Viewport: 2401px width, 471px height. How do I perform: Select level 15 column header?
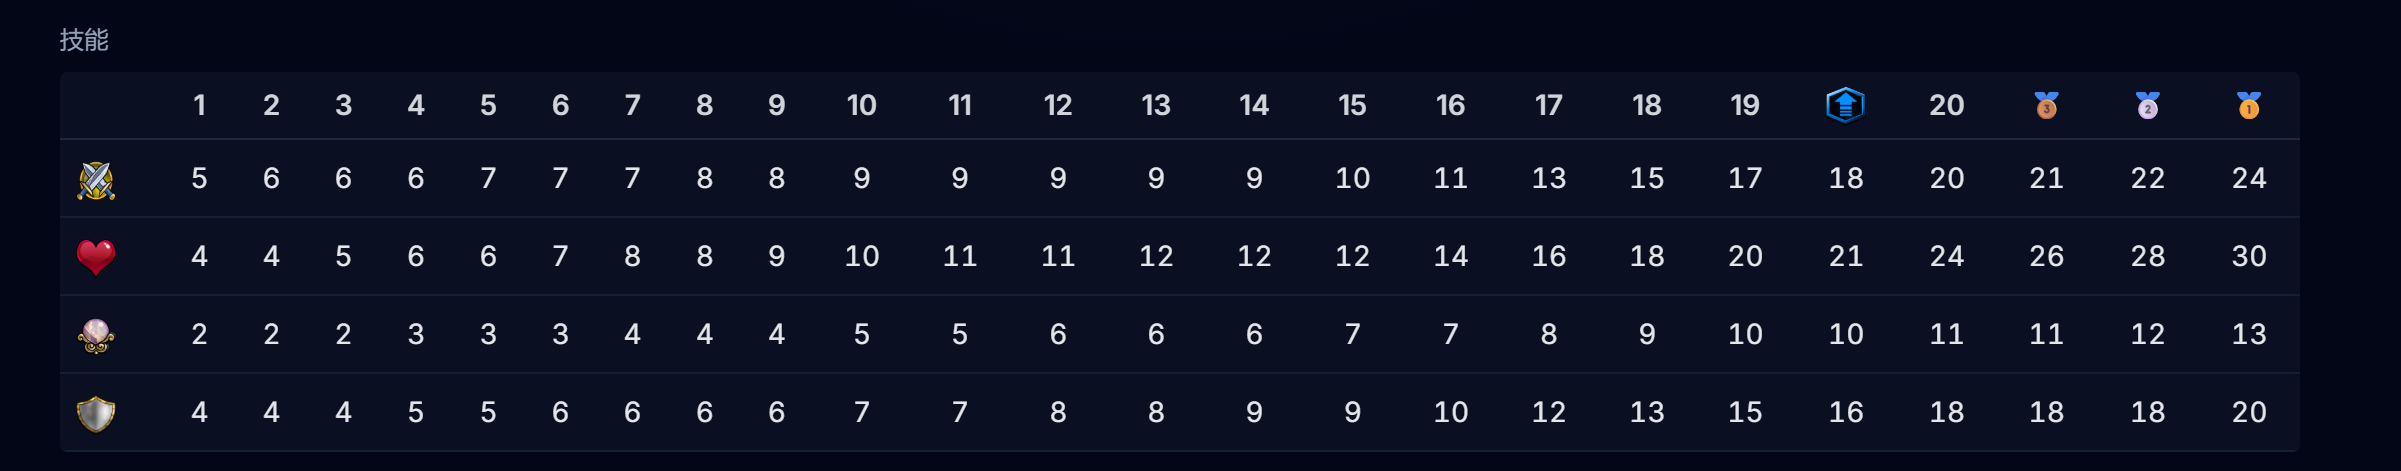tap(1352, 105)
